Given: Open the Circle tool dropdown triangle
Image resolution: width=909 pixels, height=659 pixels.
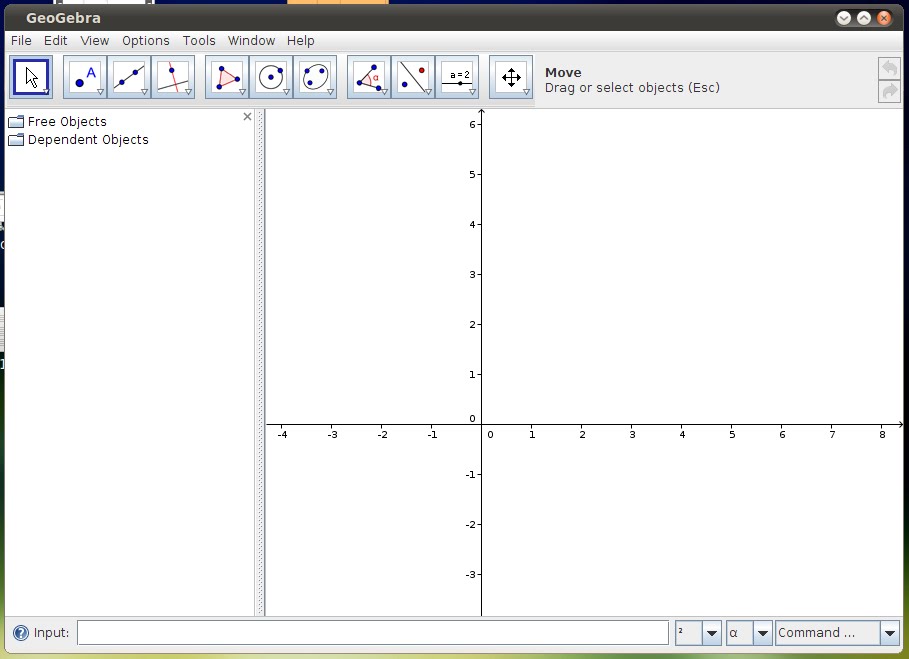Looking at the screenshot, I should pyautogui.click(x=286, y=92).
